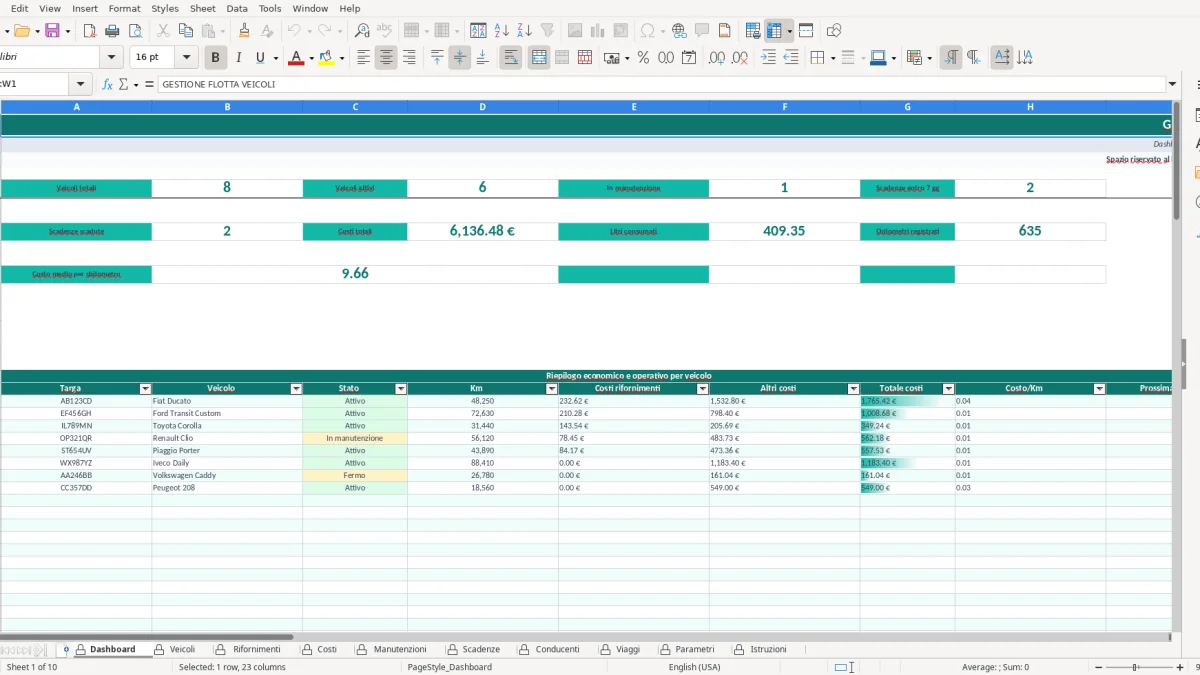The image size is (1200, 675).
Task: Click the Merge and Center Cells icon
Action: click(x=539, y=58)
